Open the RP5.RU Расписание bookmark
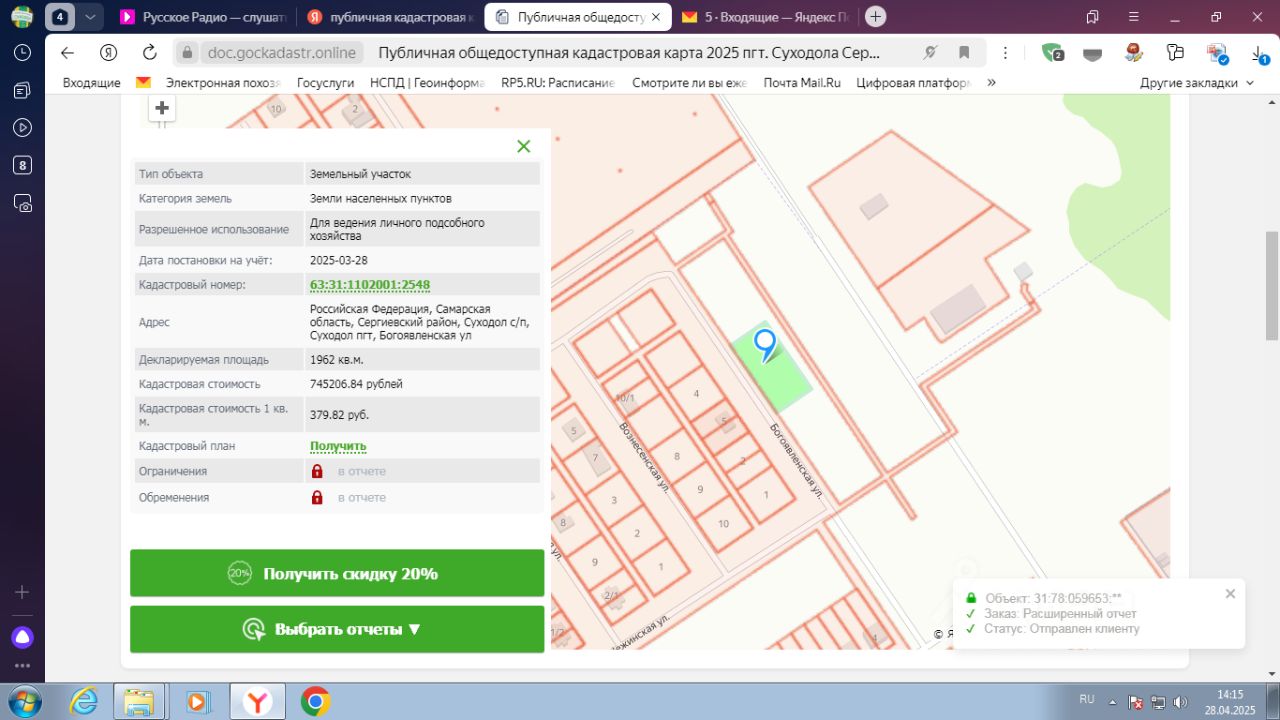The height and width of the screenshot is (720, 1280). point(558,83)
